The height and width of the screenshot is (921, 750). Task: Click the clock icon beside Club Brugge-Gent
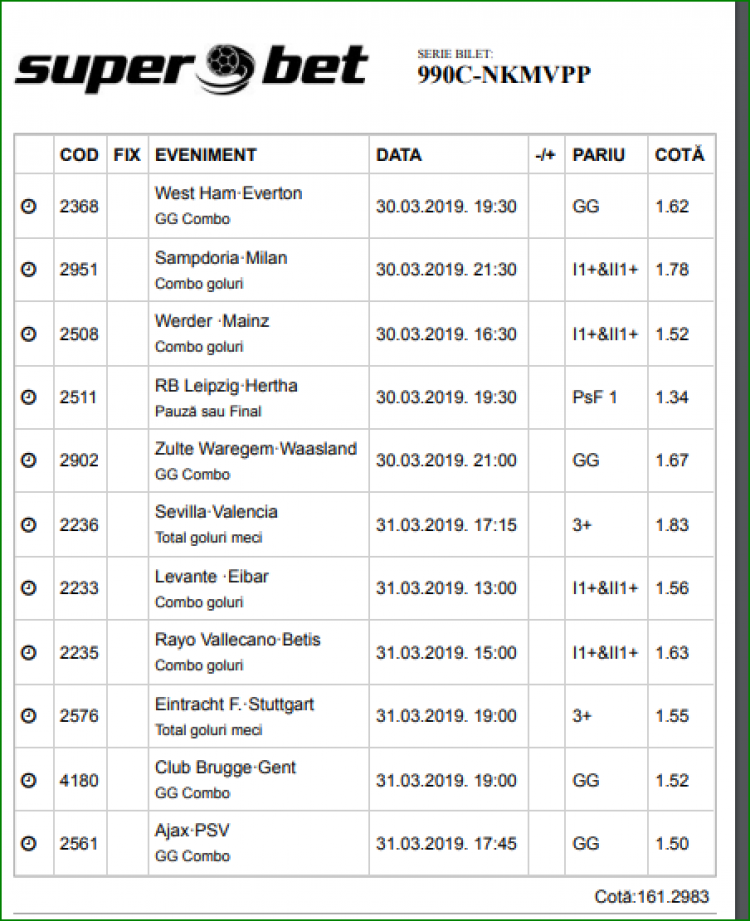tap(29, 779)
